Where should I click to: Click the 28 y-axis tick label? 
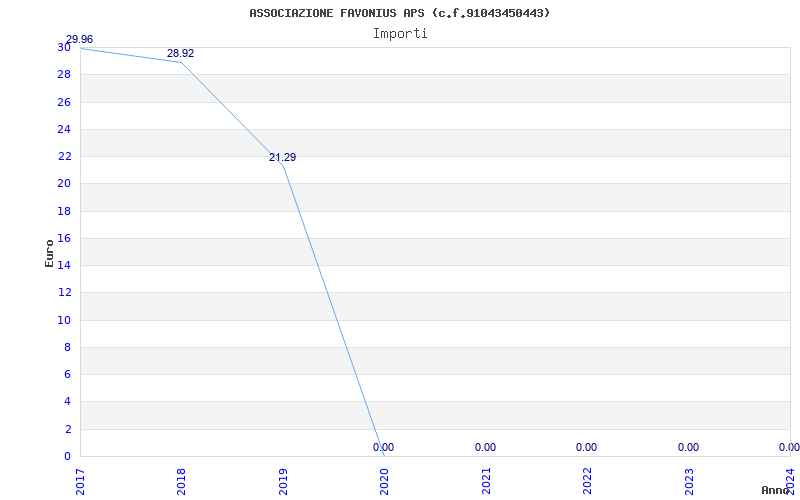[x=64, y=74]
